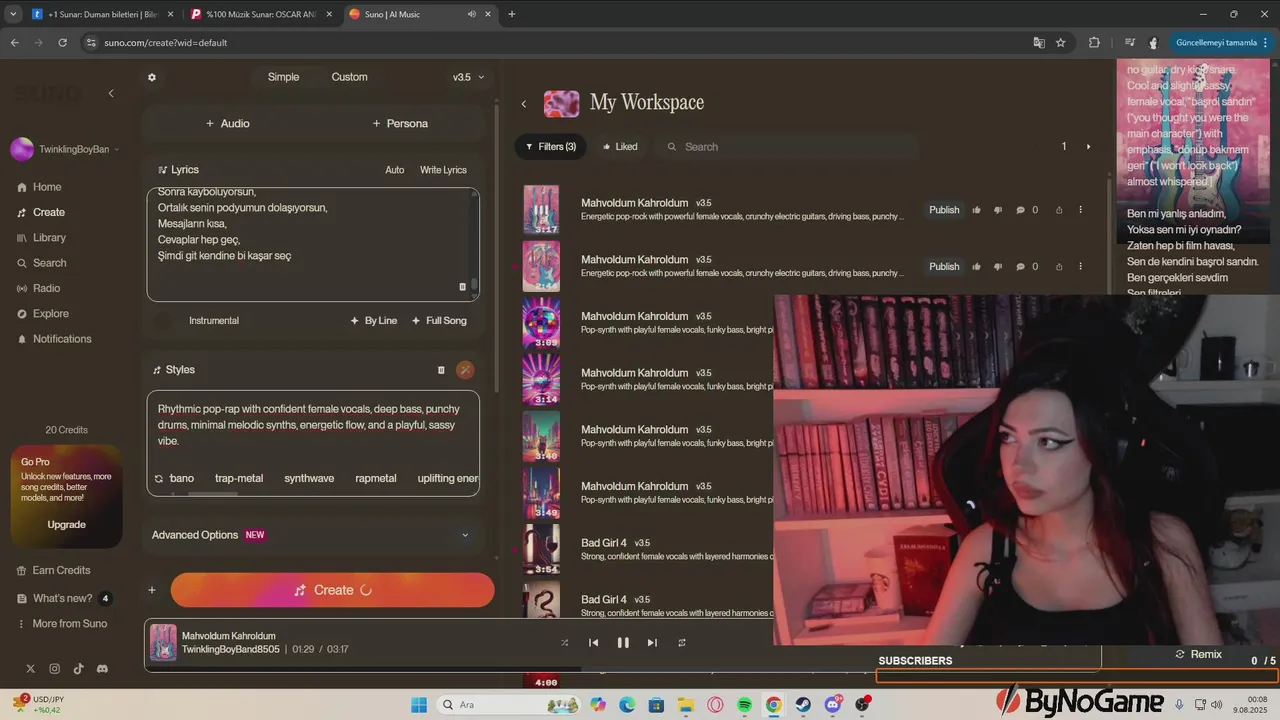Open Chrome tab search dropdown arrow
The image size is (1280, 720).
click(12, 14)
